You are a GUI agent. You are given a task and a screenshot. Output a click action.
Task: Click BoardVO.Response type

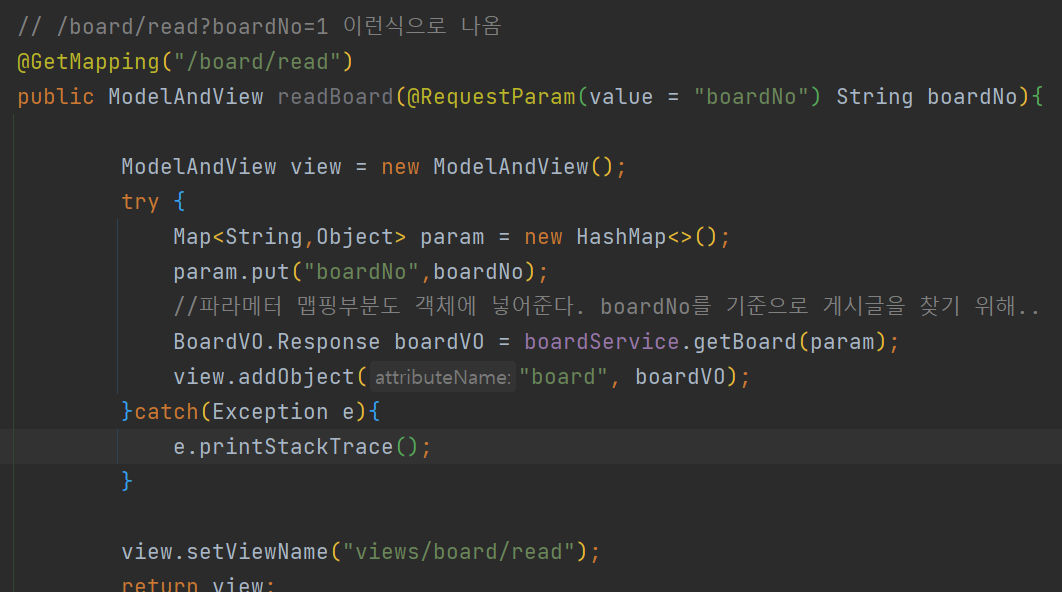(x=276, y=342)
